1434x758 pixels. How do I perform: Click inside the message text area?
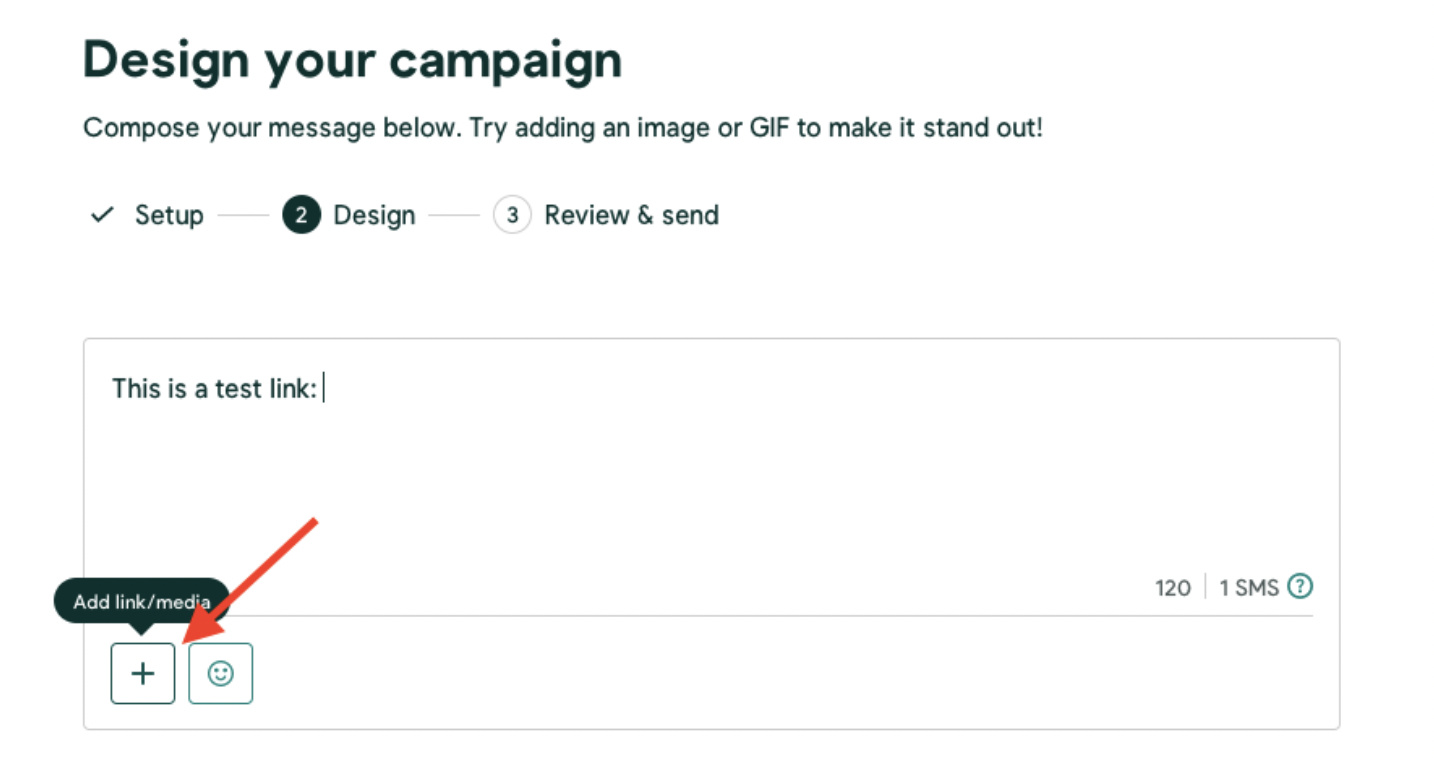711,470
